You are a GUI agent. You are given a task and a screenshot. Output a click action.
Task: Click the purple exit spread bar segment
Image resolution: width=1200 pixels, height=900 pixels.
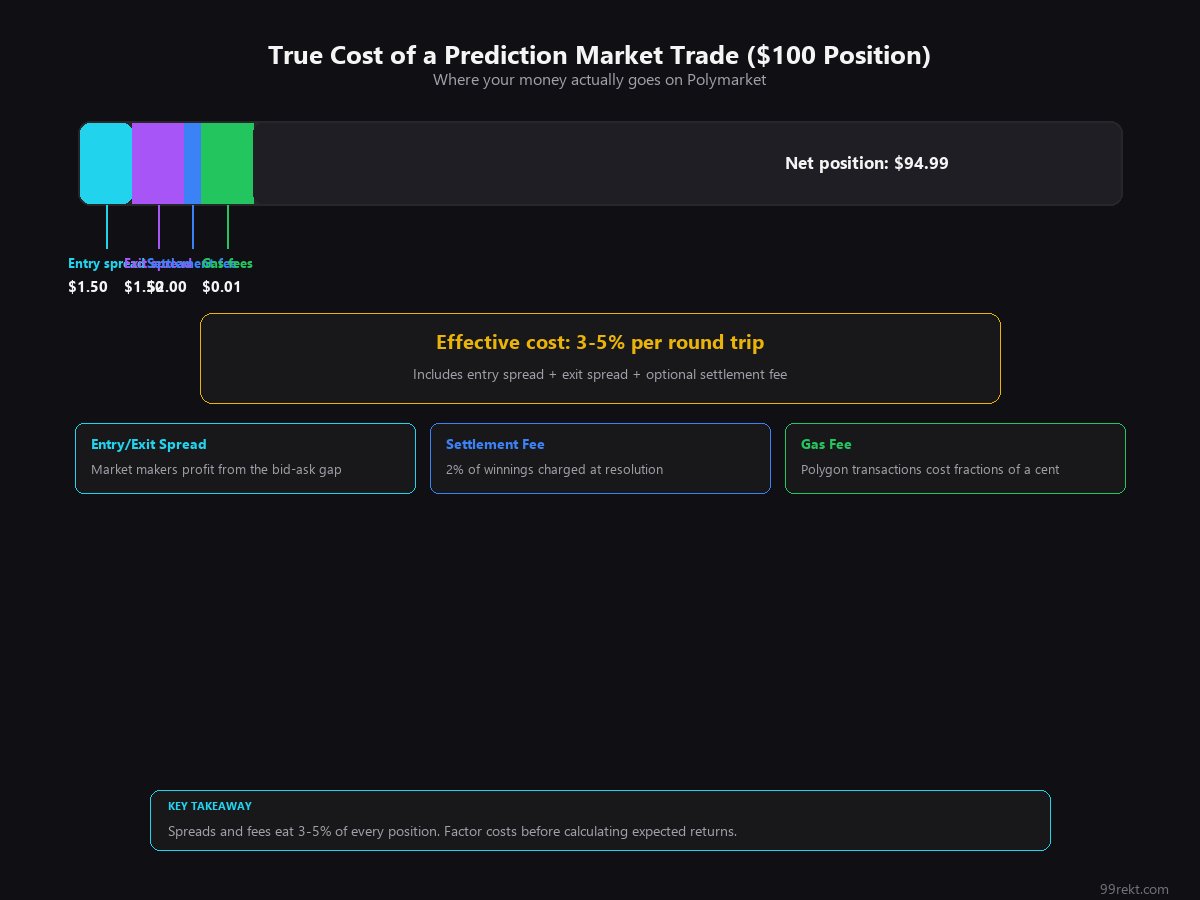pyautogui.click(x=158, y=163)
